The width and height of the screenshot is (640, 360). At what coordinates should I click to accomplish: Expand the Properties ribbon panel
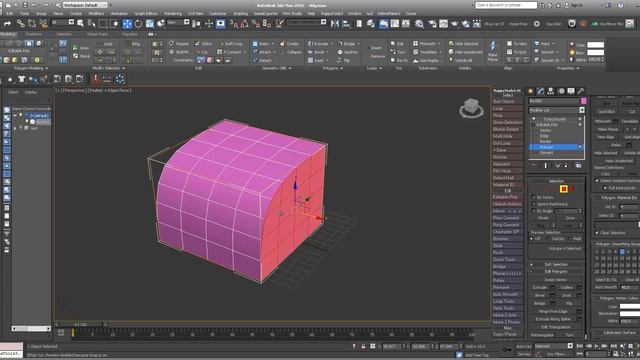(568, 68)
